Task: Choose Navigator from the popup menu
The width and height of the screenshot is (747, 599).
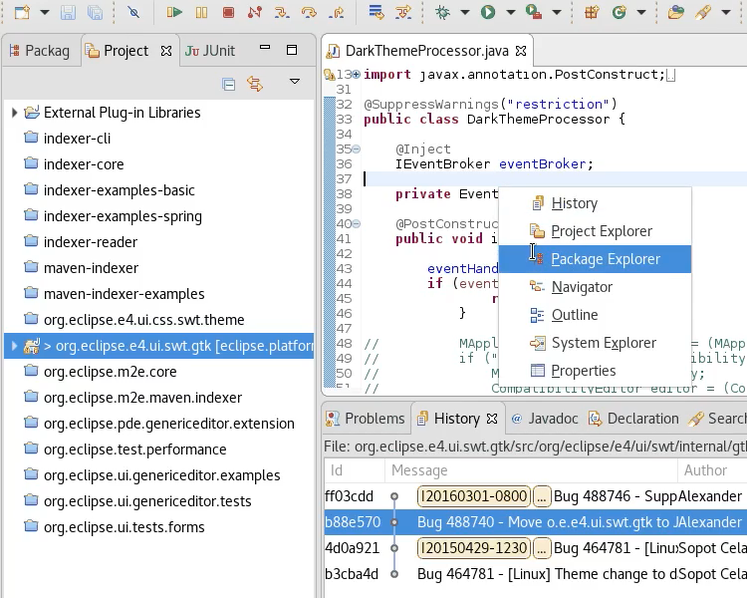Action: (x=595, y=287)
